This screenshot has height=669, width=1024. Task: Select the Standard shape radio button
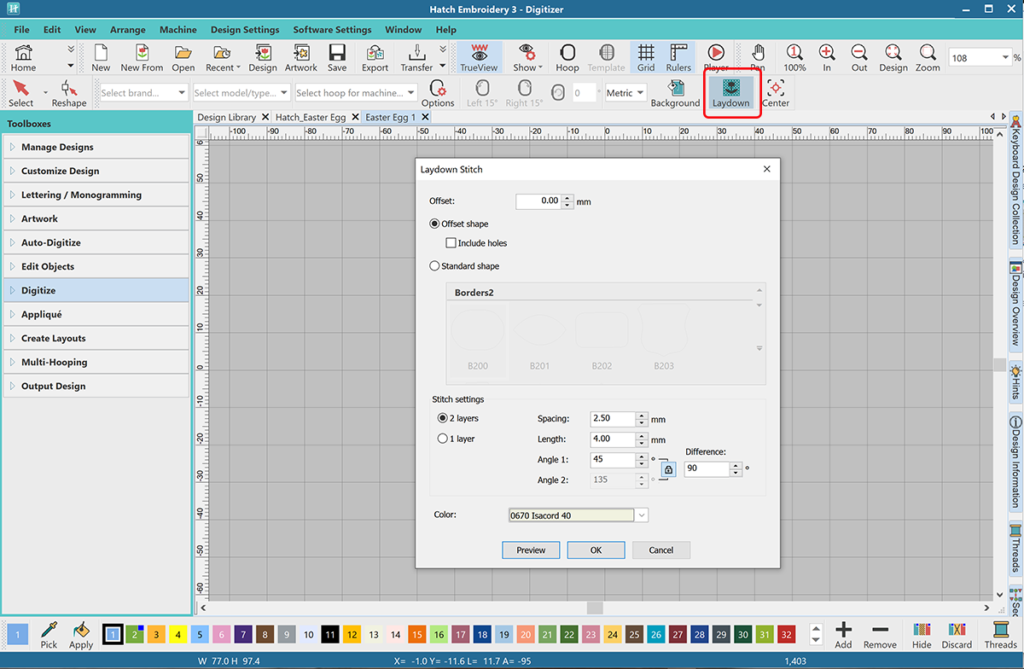[x=435, y=266]
